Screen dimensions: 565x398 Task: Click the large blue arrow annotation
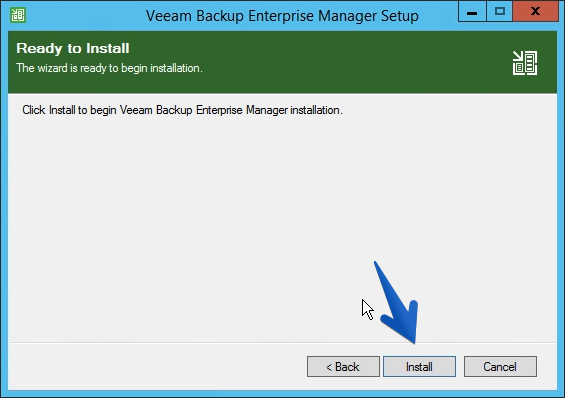click(399, 303)
